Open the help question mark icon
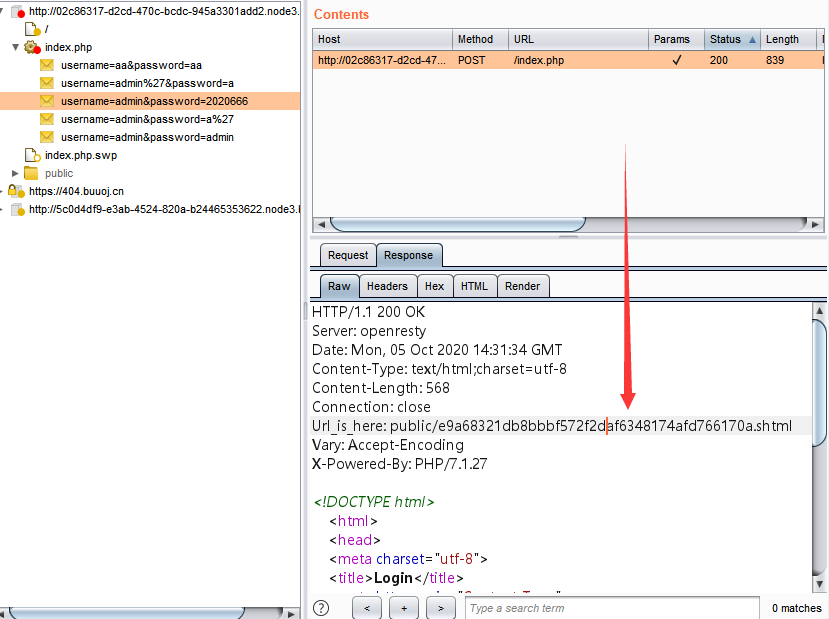The width and height of the screenshot is (829, 619). [x=321, y=608]
